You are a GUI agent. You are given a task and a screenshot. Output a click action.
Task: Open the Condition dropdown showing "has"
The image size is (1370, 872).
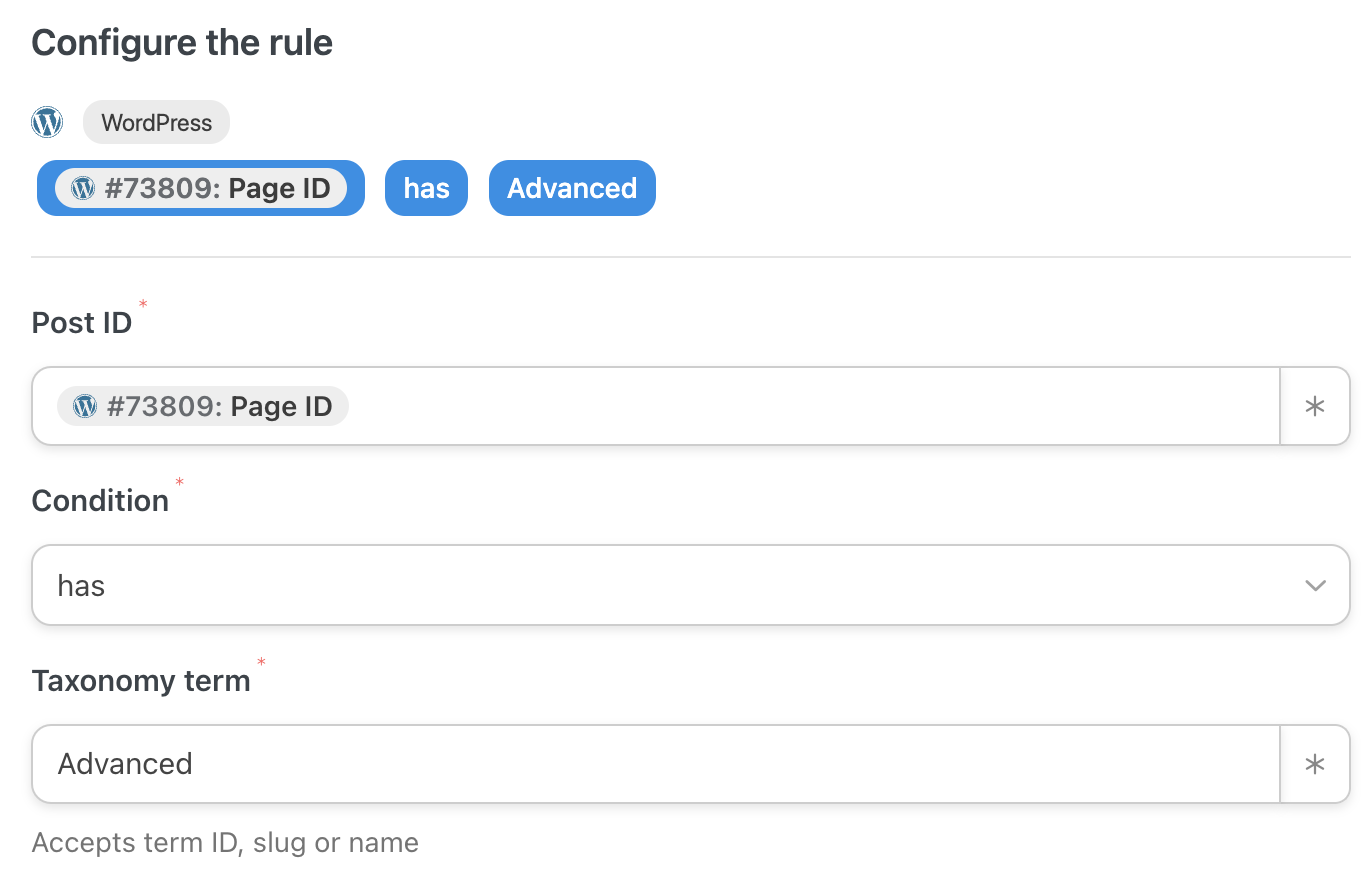pos(691,585)
